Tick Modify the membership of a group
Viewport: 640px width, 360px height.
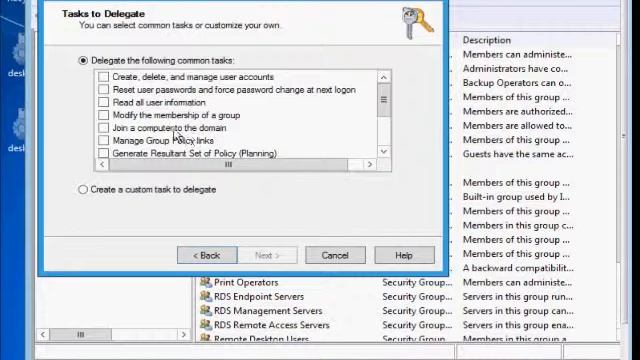tap(104, 115)
